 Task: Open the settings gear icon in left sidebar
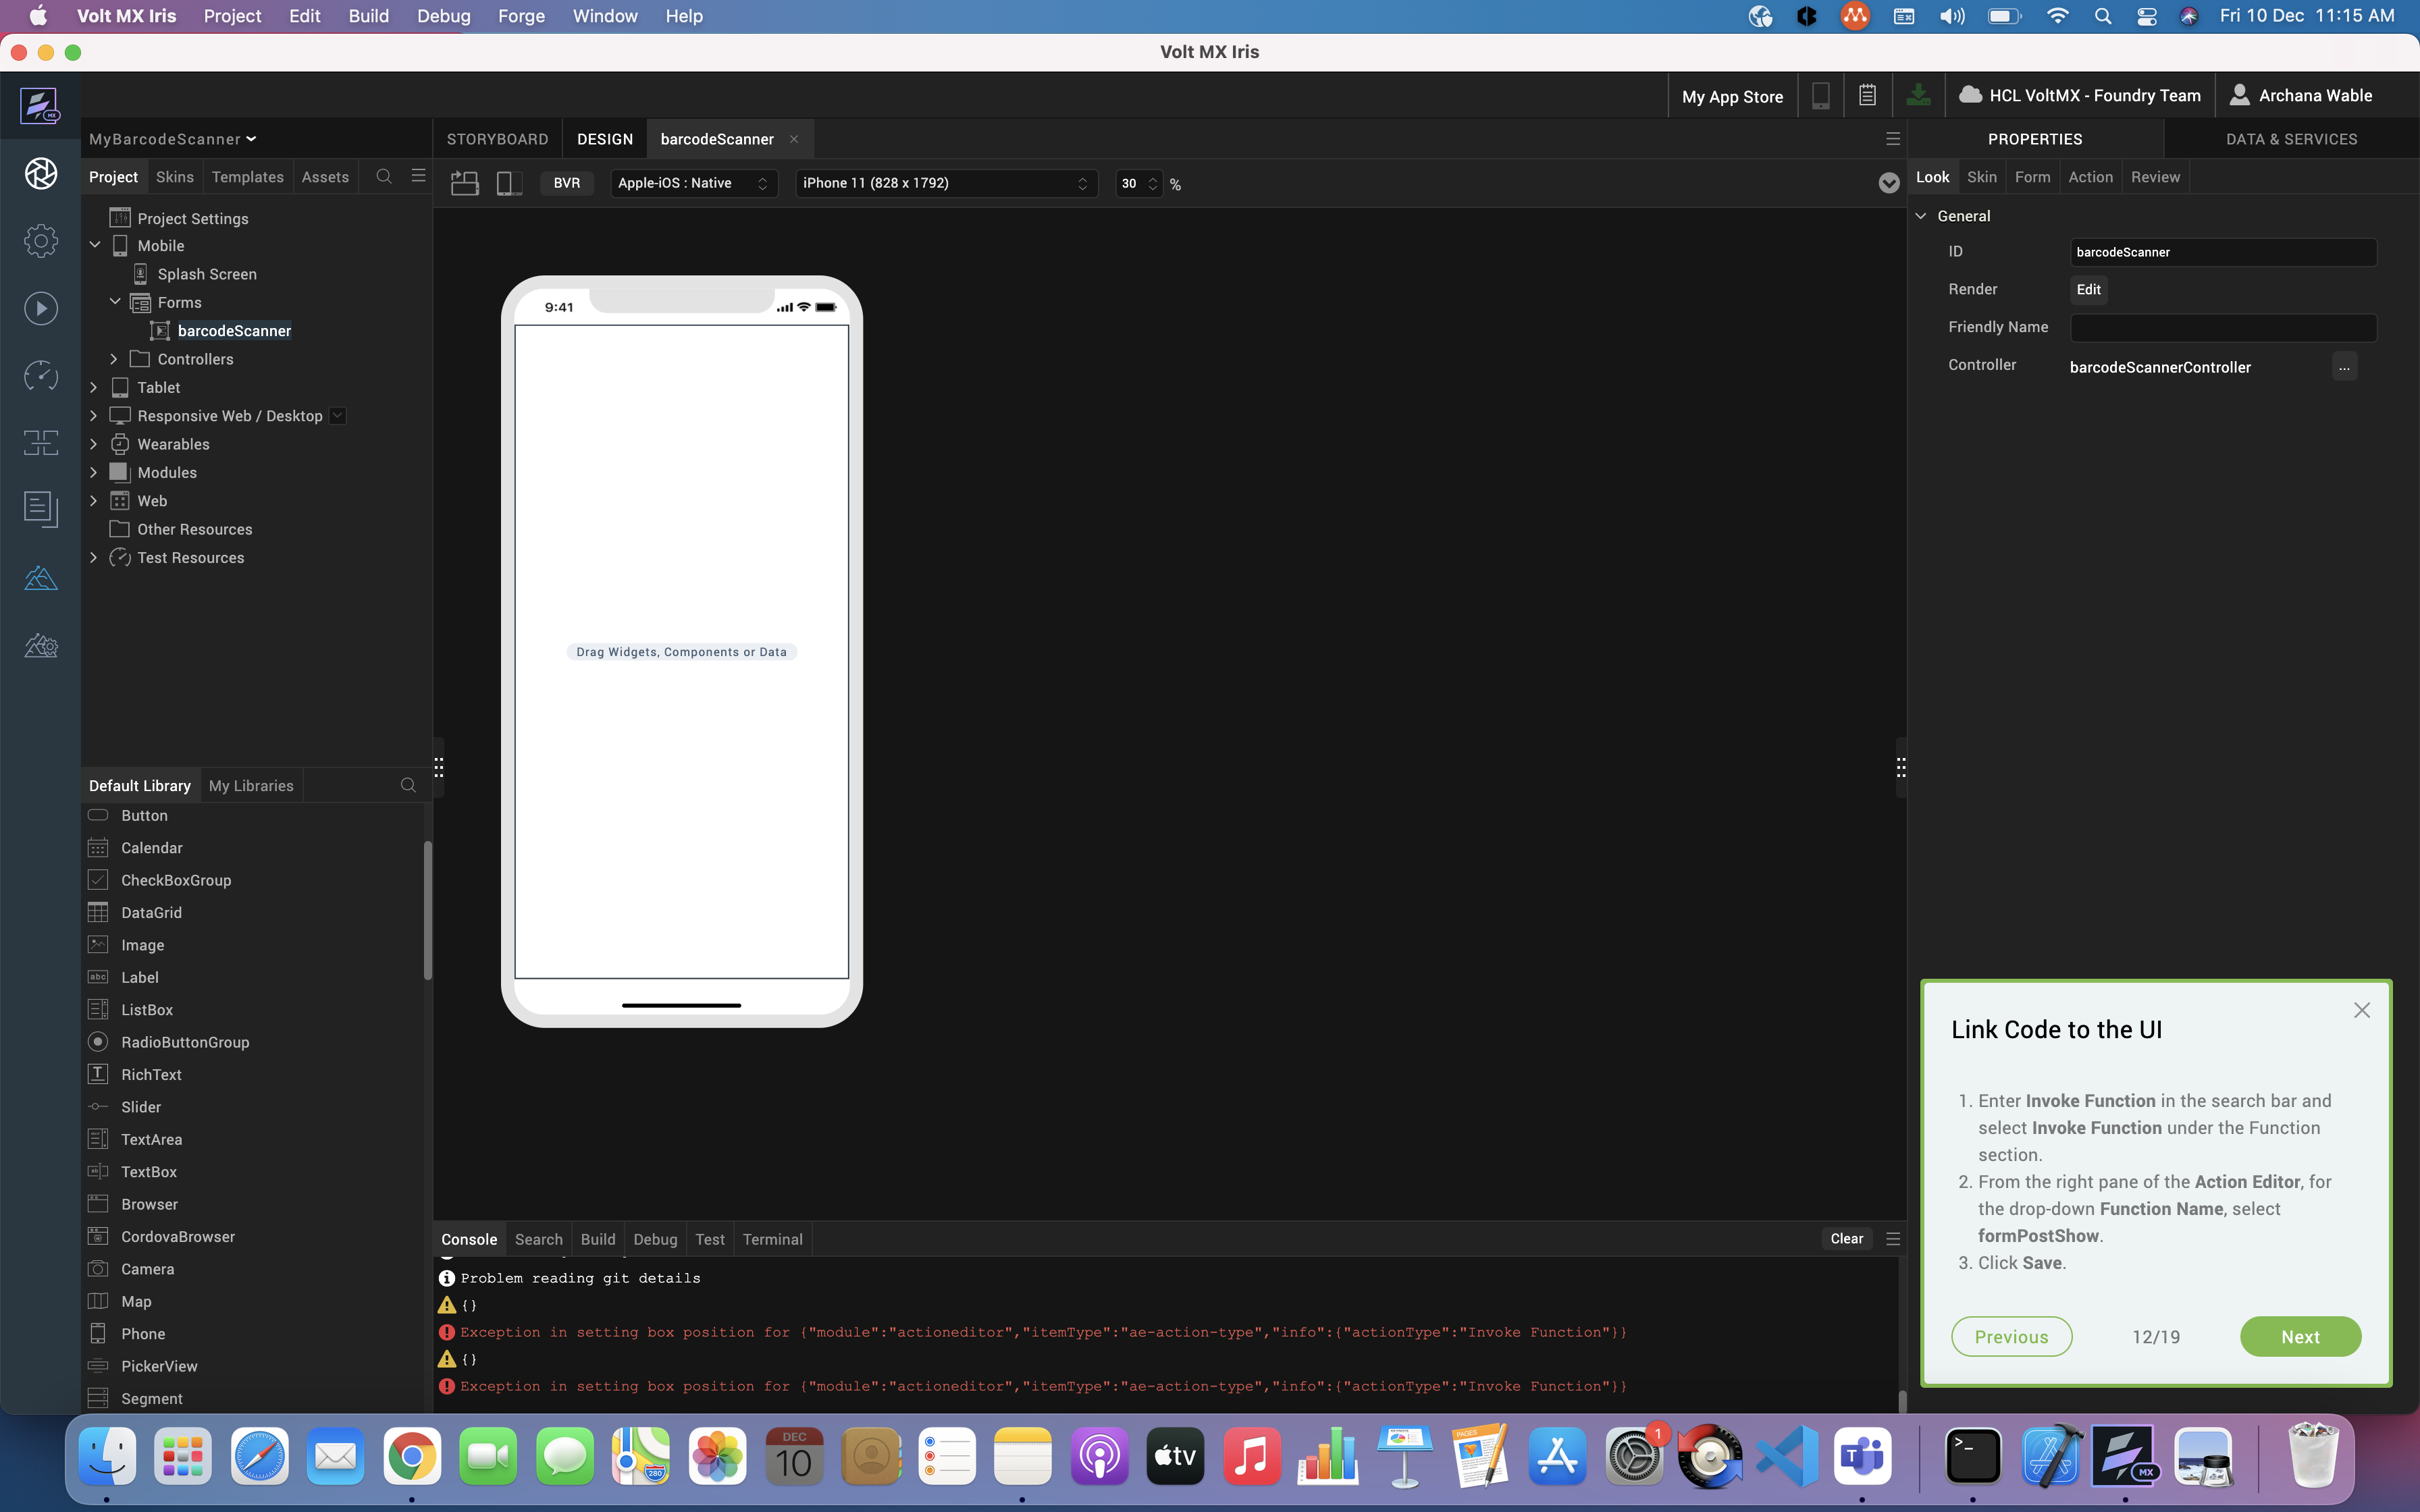[41, 241]
